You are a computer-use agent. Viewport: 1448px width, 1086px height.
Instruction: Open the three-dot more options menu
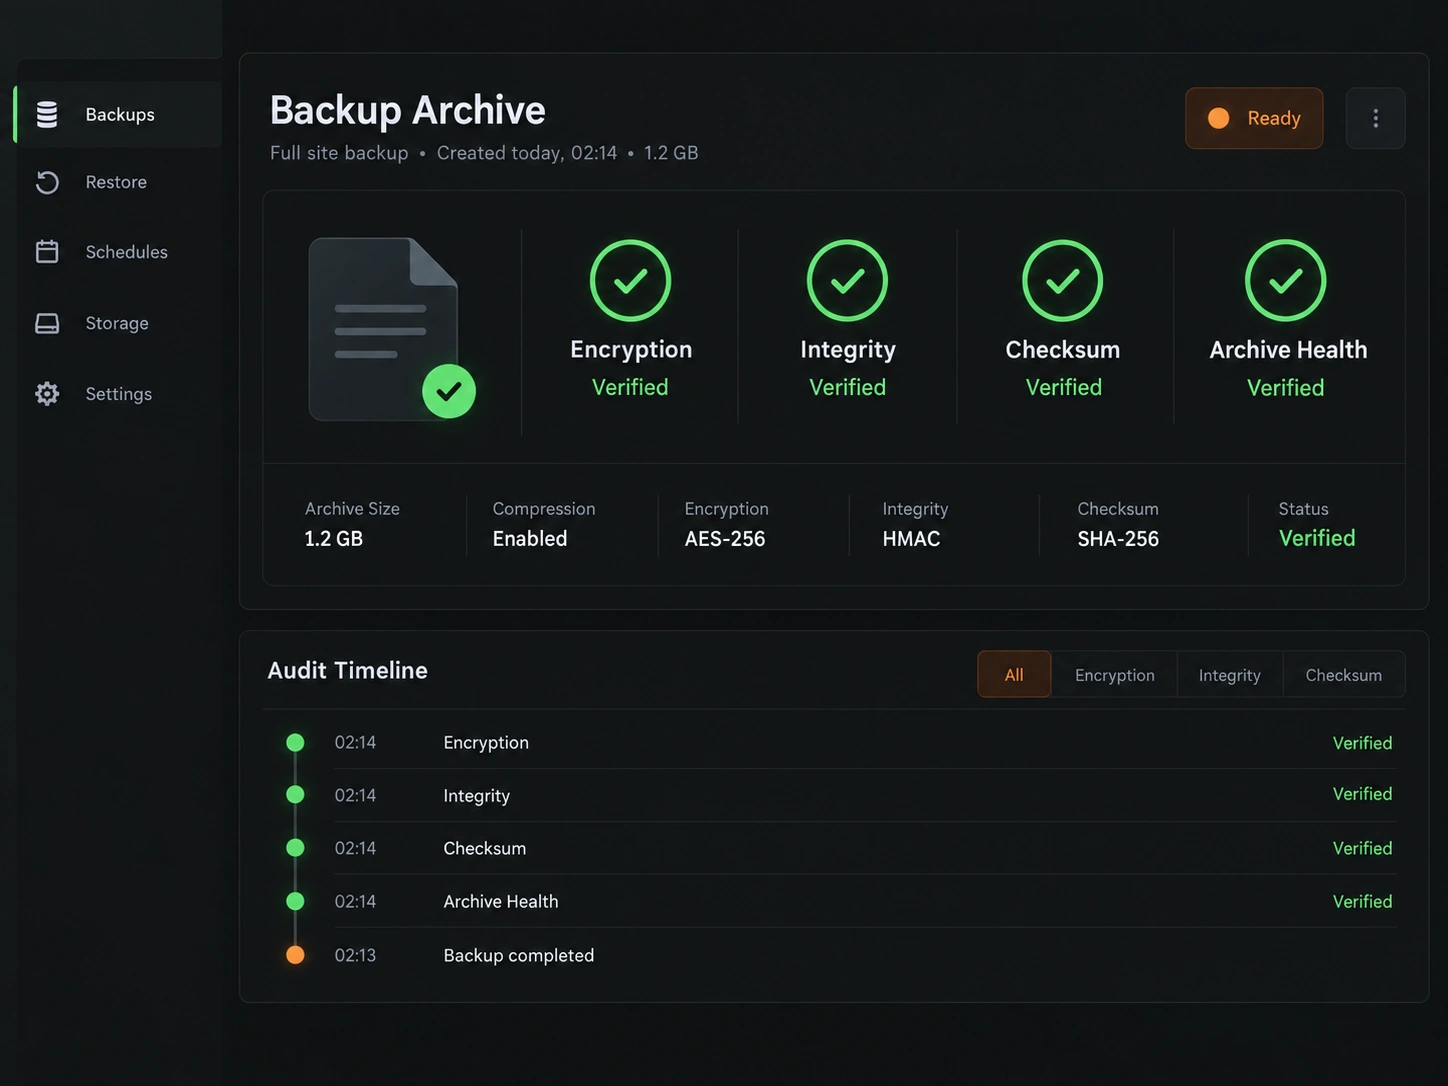(x=1375, y=118)
